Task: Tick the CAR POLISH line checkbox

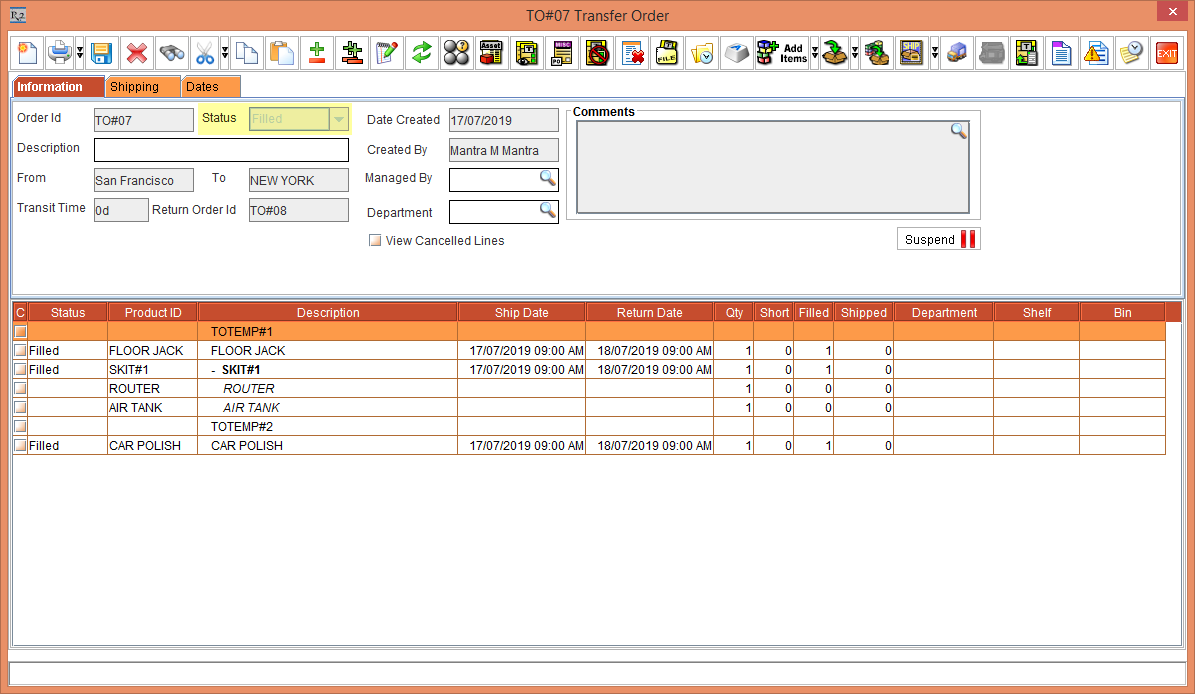Action: [20, 445]
